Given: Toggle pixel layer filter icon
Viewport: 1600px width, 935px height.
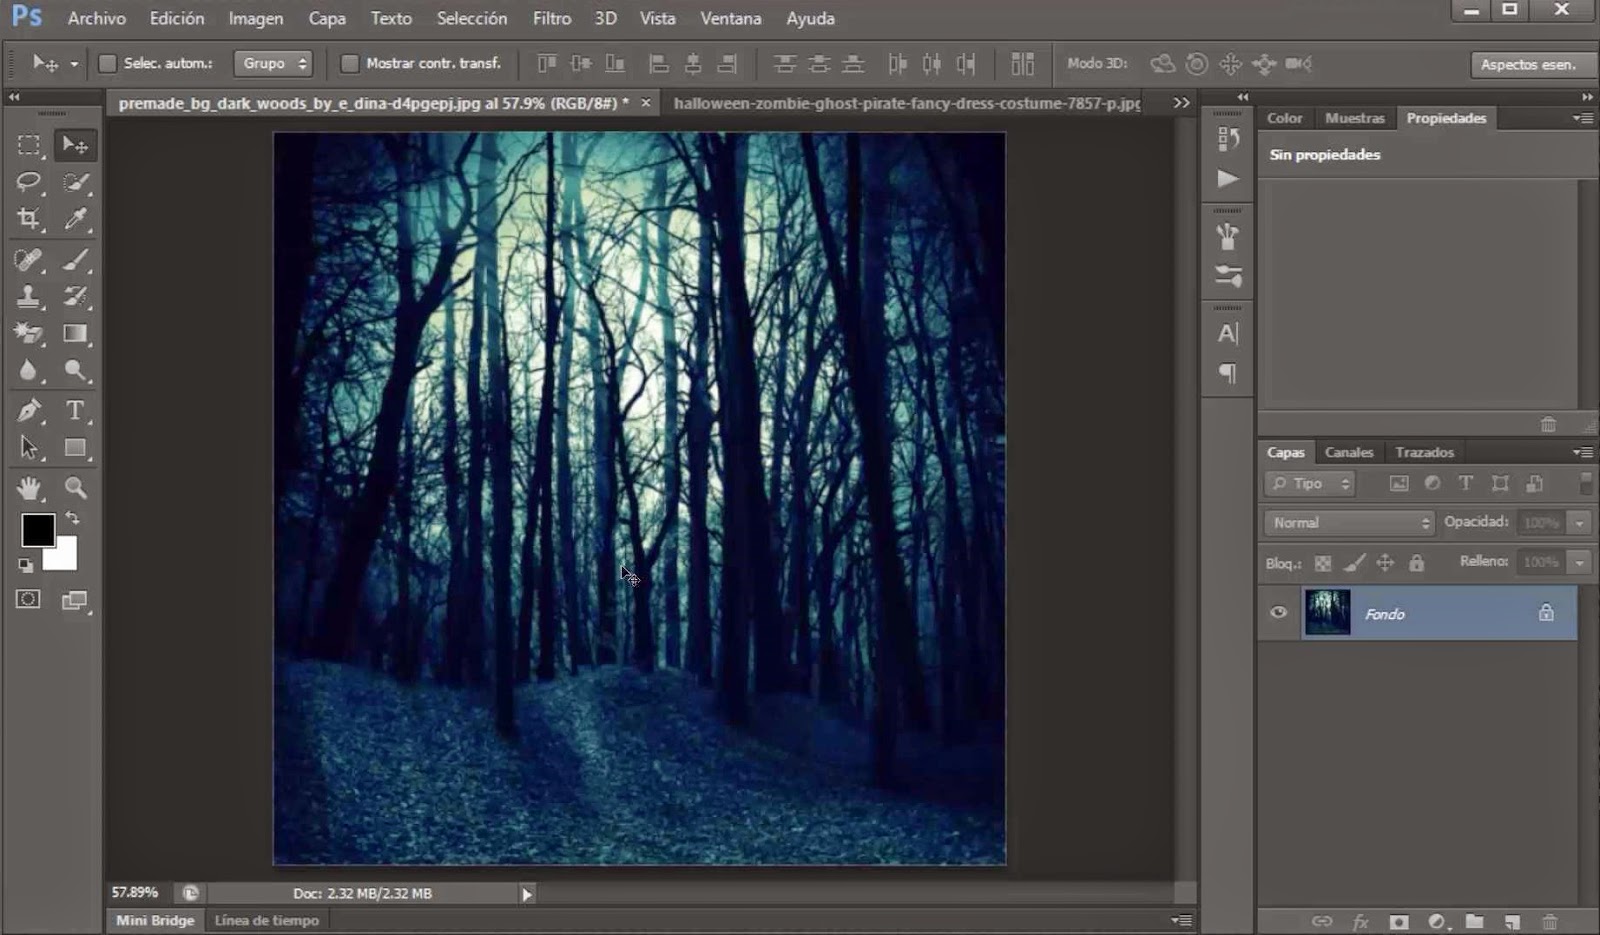Looking at the screenshot, I should [x=1399, y=483].
